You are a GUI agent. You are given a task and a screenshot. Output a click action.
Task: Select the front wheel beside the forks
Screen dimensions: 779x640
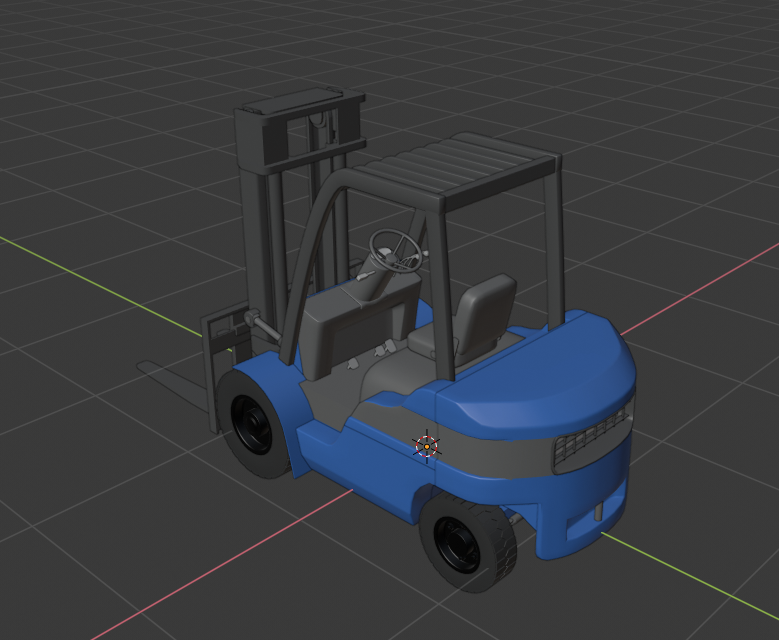[254, 424]
